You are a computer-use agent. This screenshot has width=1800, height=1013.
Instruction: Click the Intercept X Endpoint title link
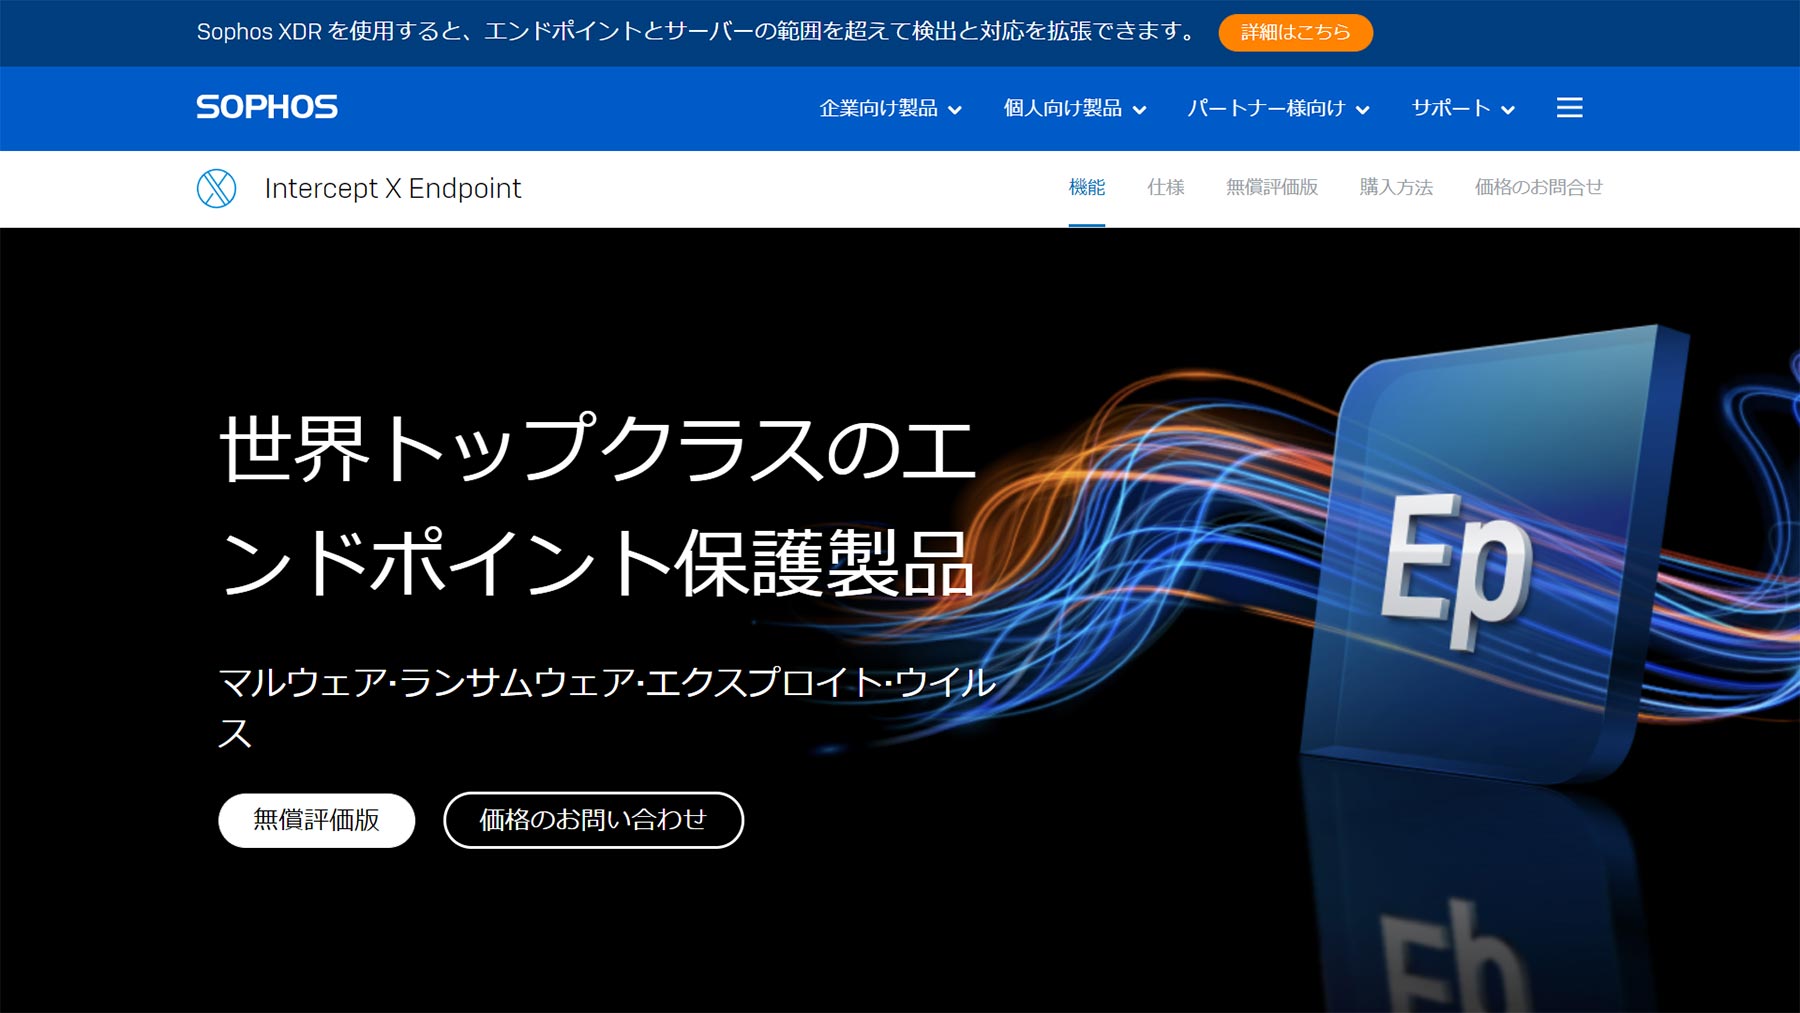click(393, 188)
